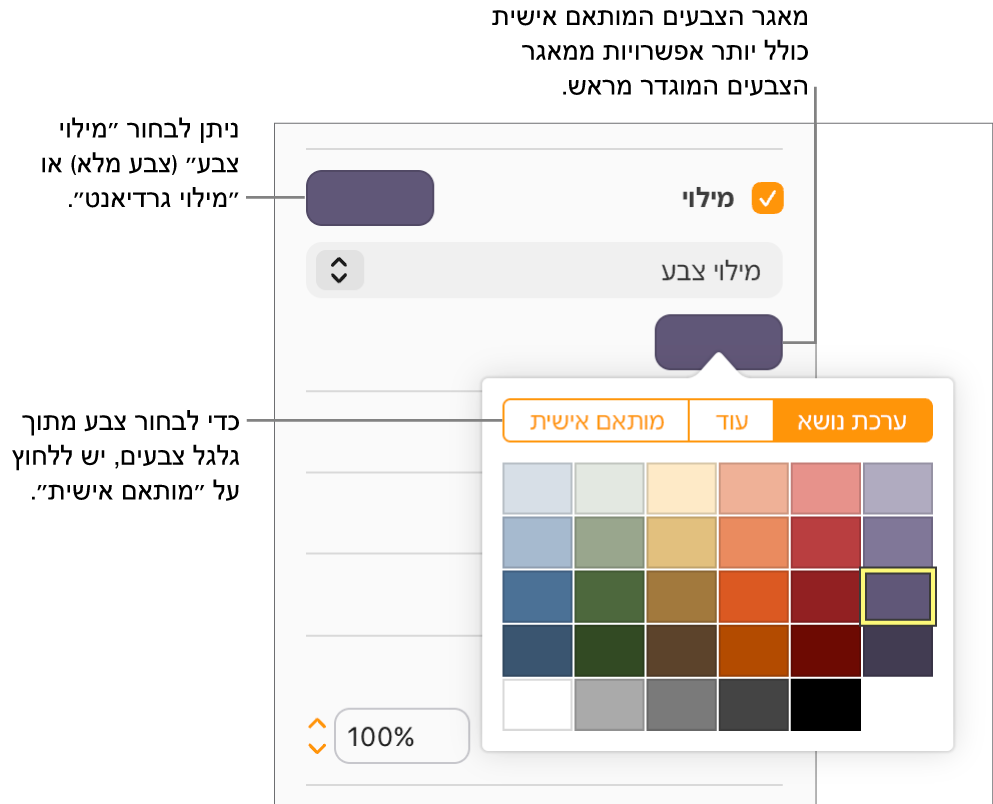Switch to the מותאם אישית tab

coord(596,421)
